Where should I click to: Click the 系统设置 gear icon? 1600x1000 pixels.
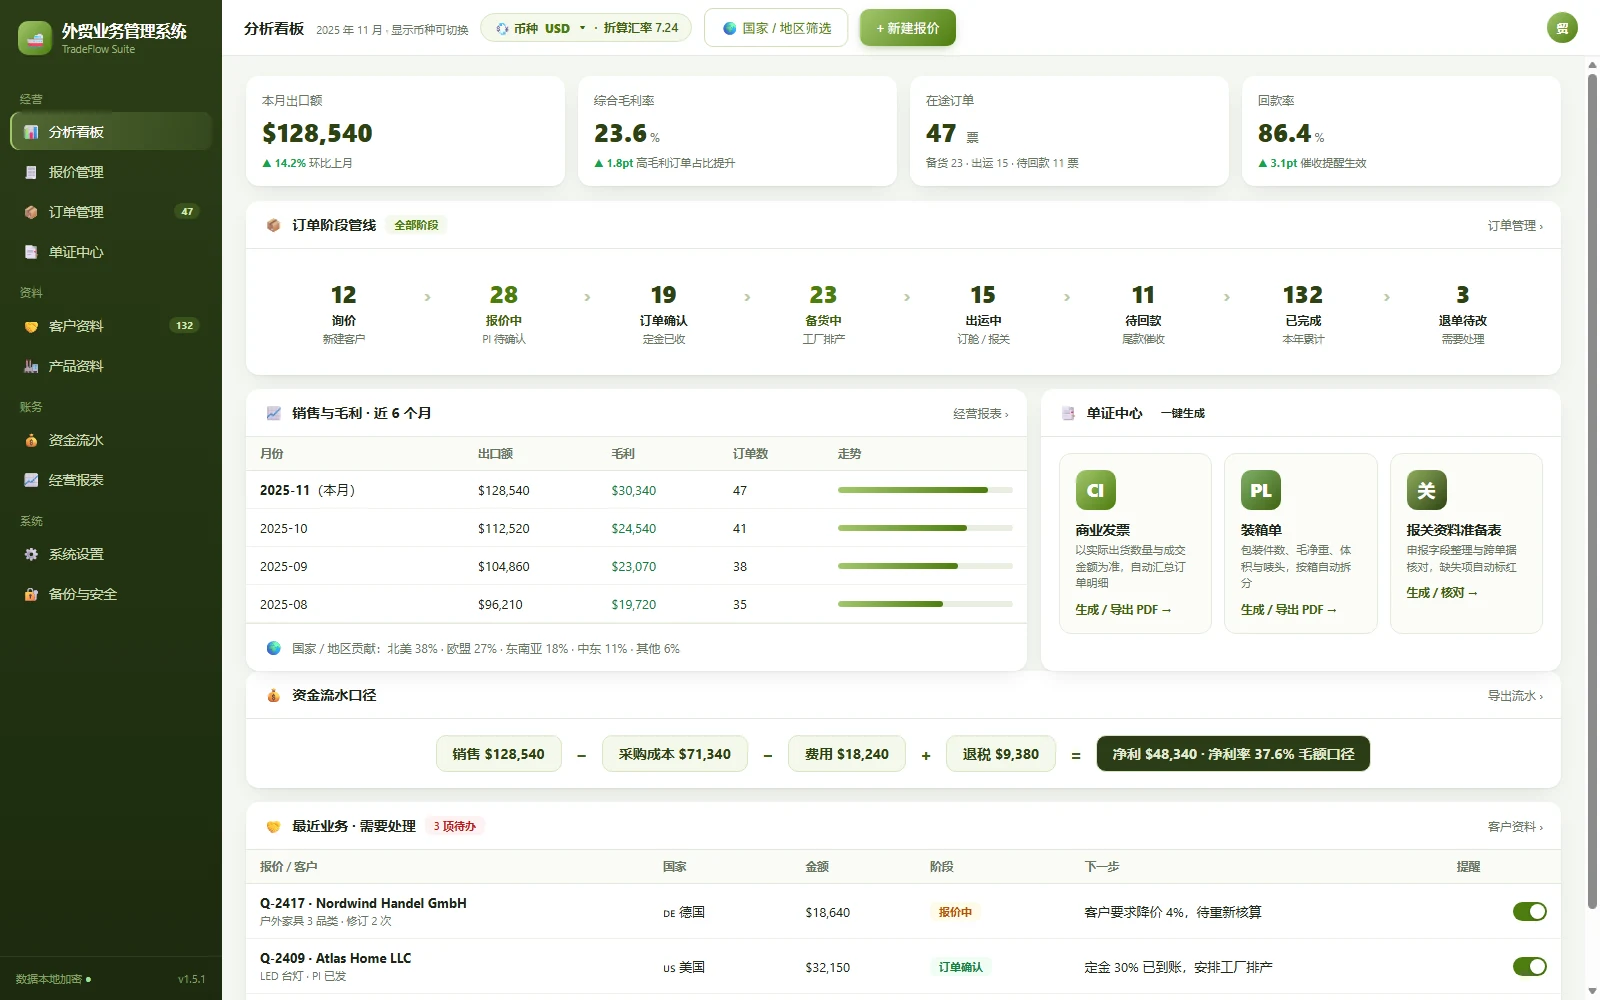point(31,554)
